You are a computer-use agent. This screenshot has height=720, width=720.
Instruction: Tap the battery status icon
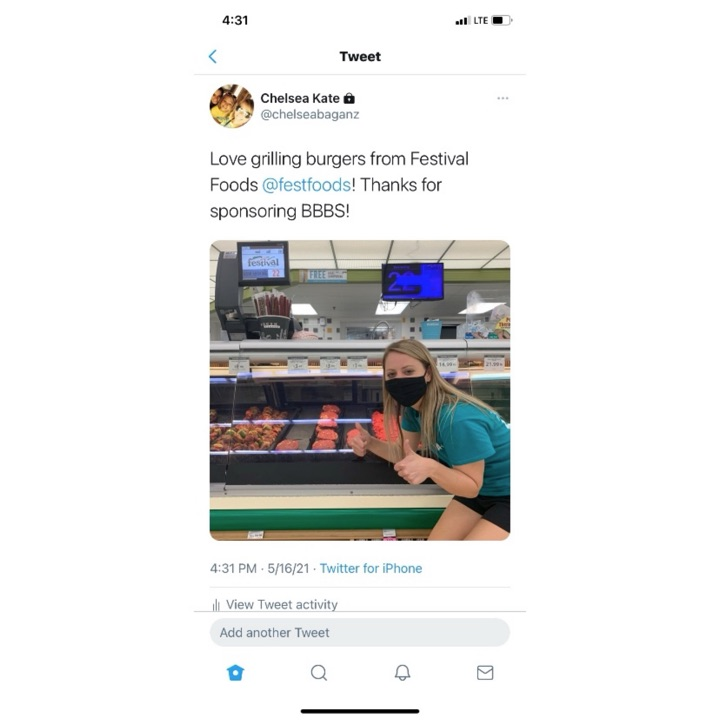(501, 20)
